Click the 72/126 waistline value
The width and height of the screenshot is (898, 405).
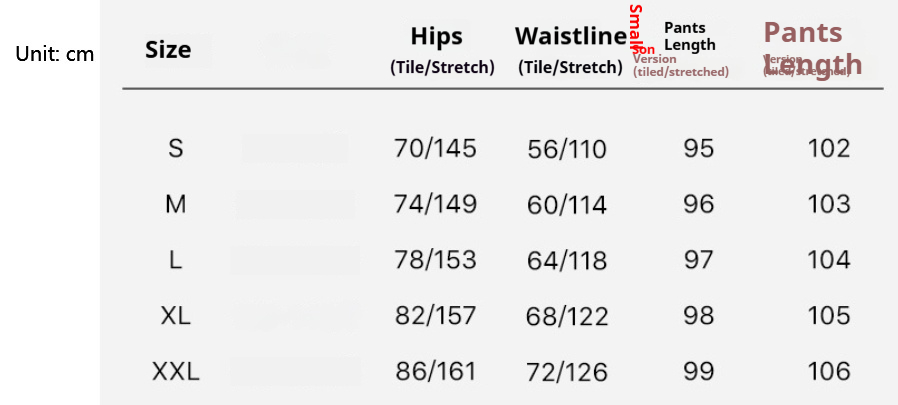[566, 373]
